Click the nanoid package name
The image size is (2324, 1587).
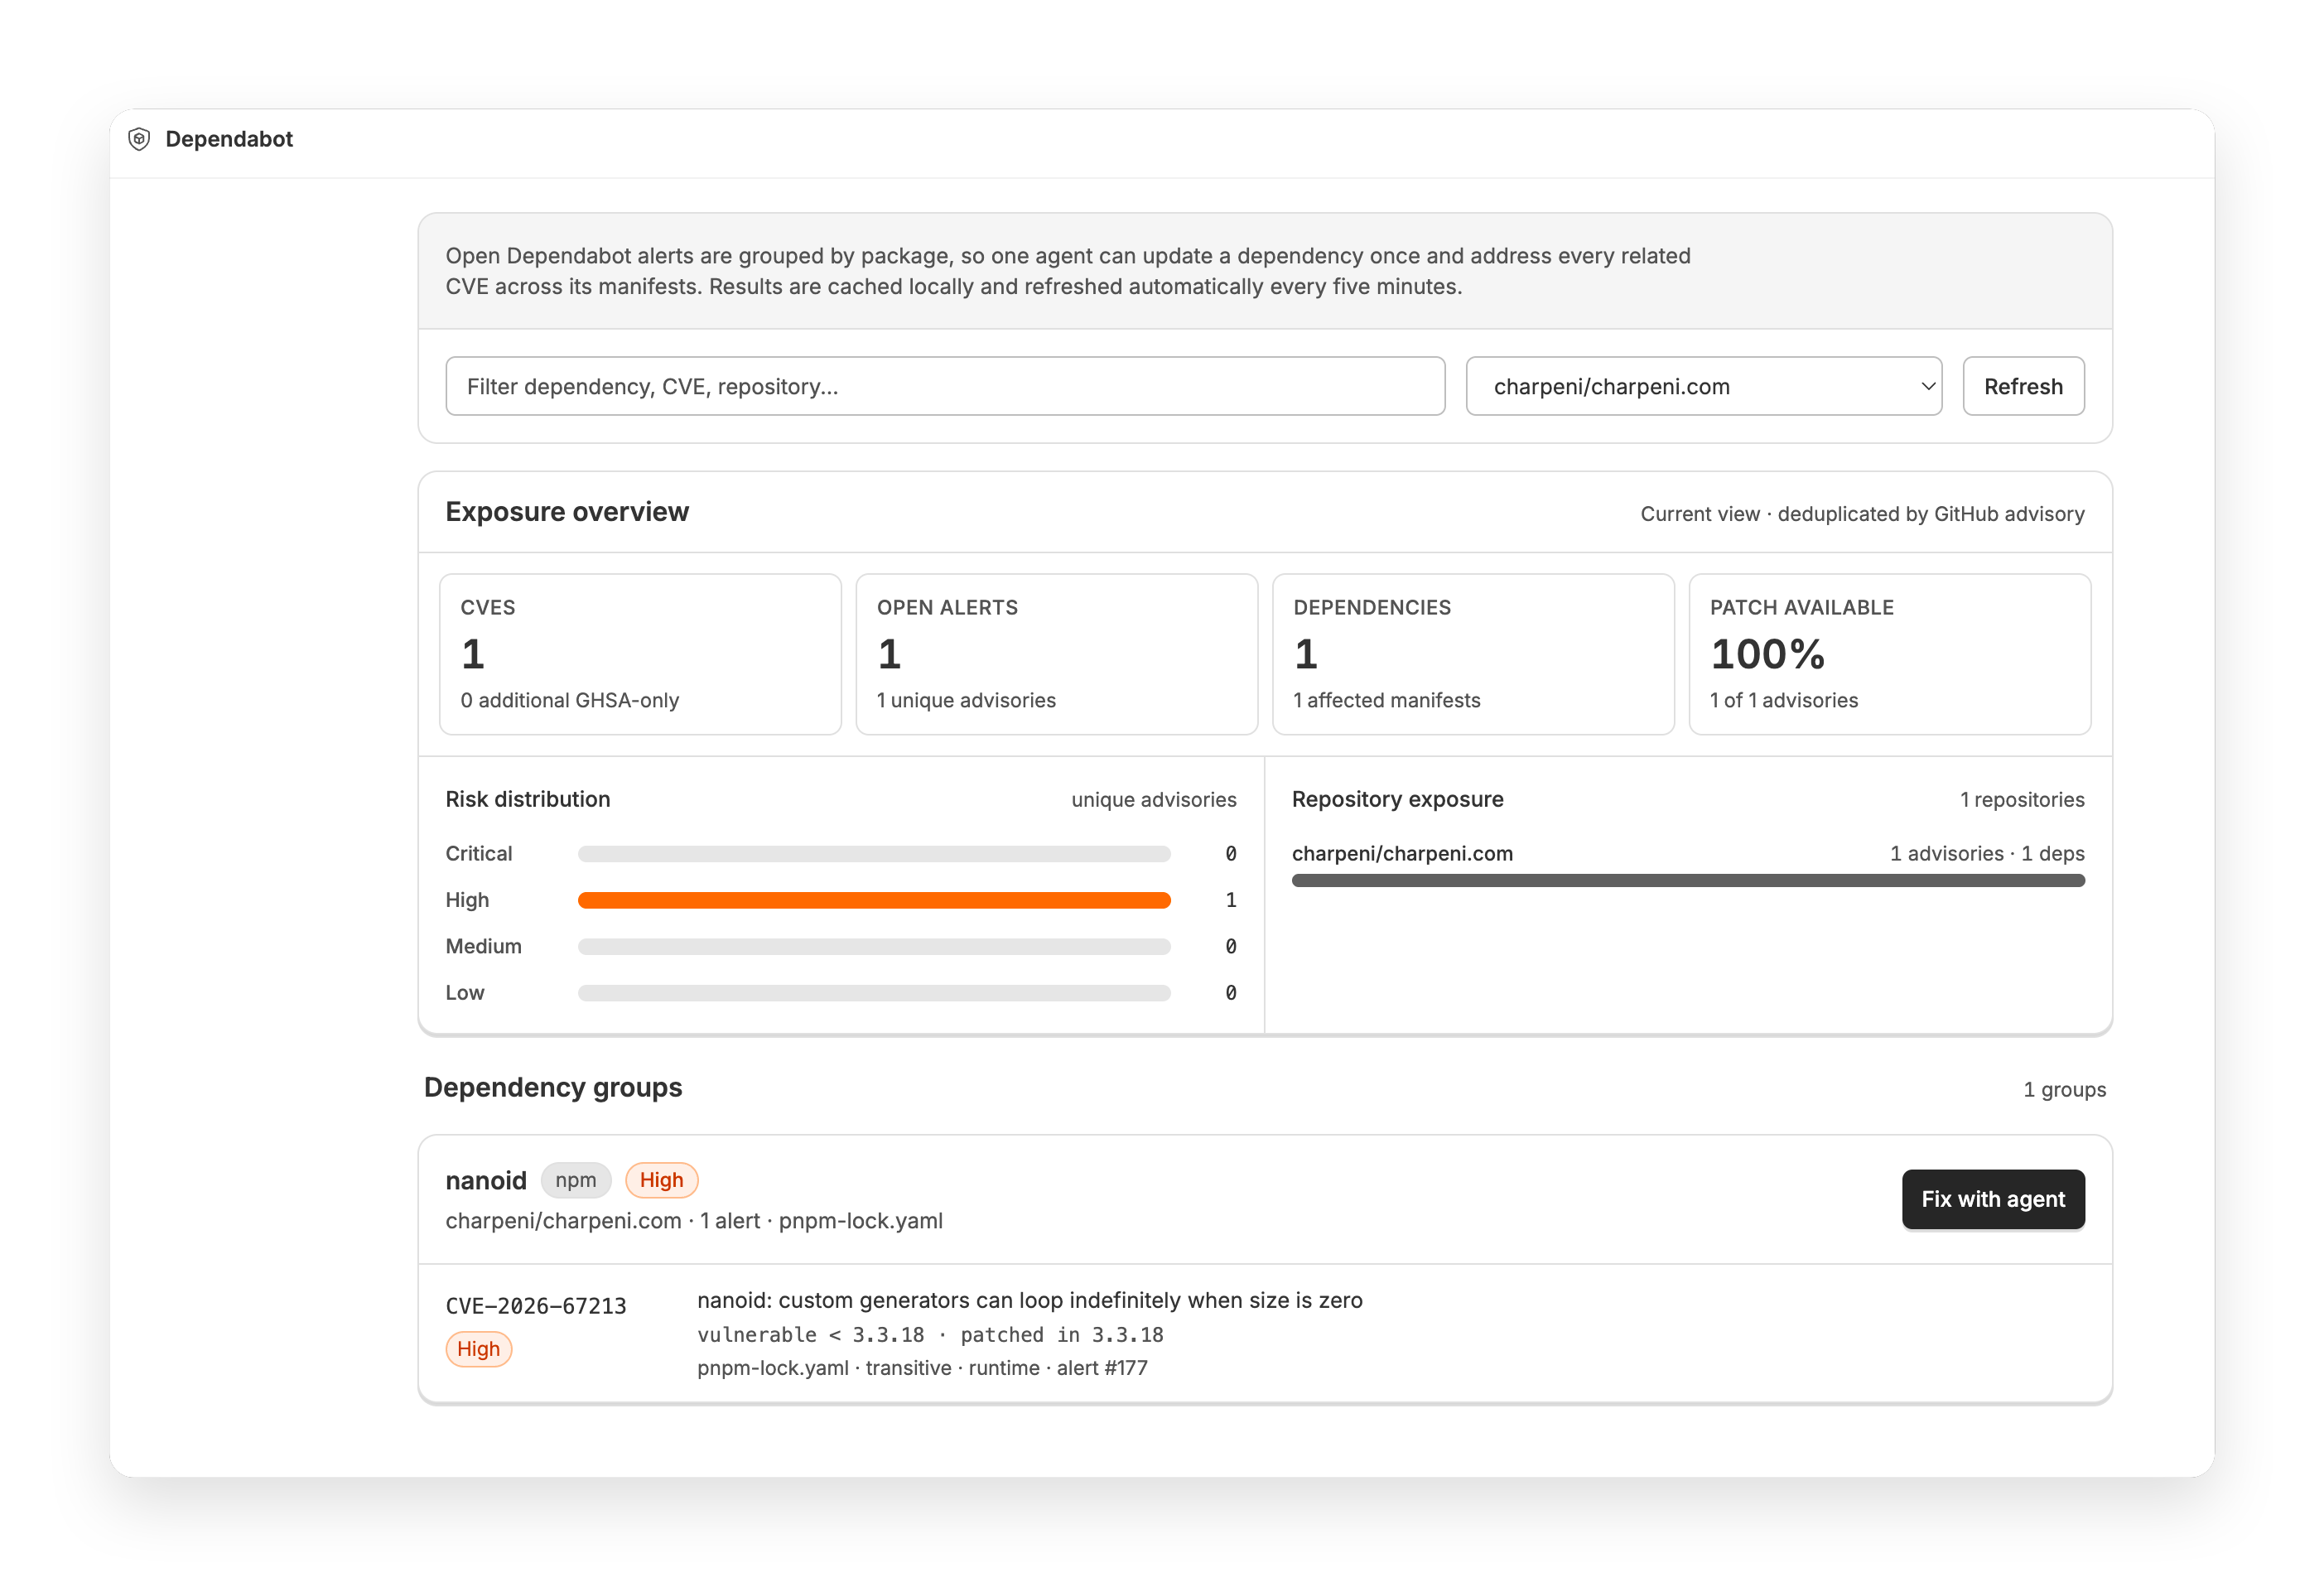pos(486,1181)
